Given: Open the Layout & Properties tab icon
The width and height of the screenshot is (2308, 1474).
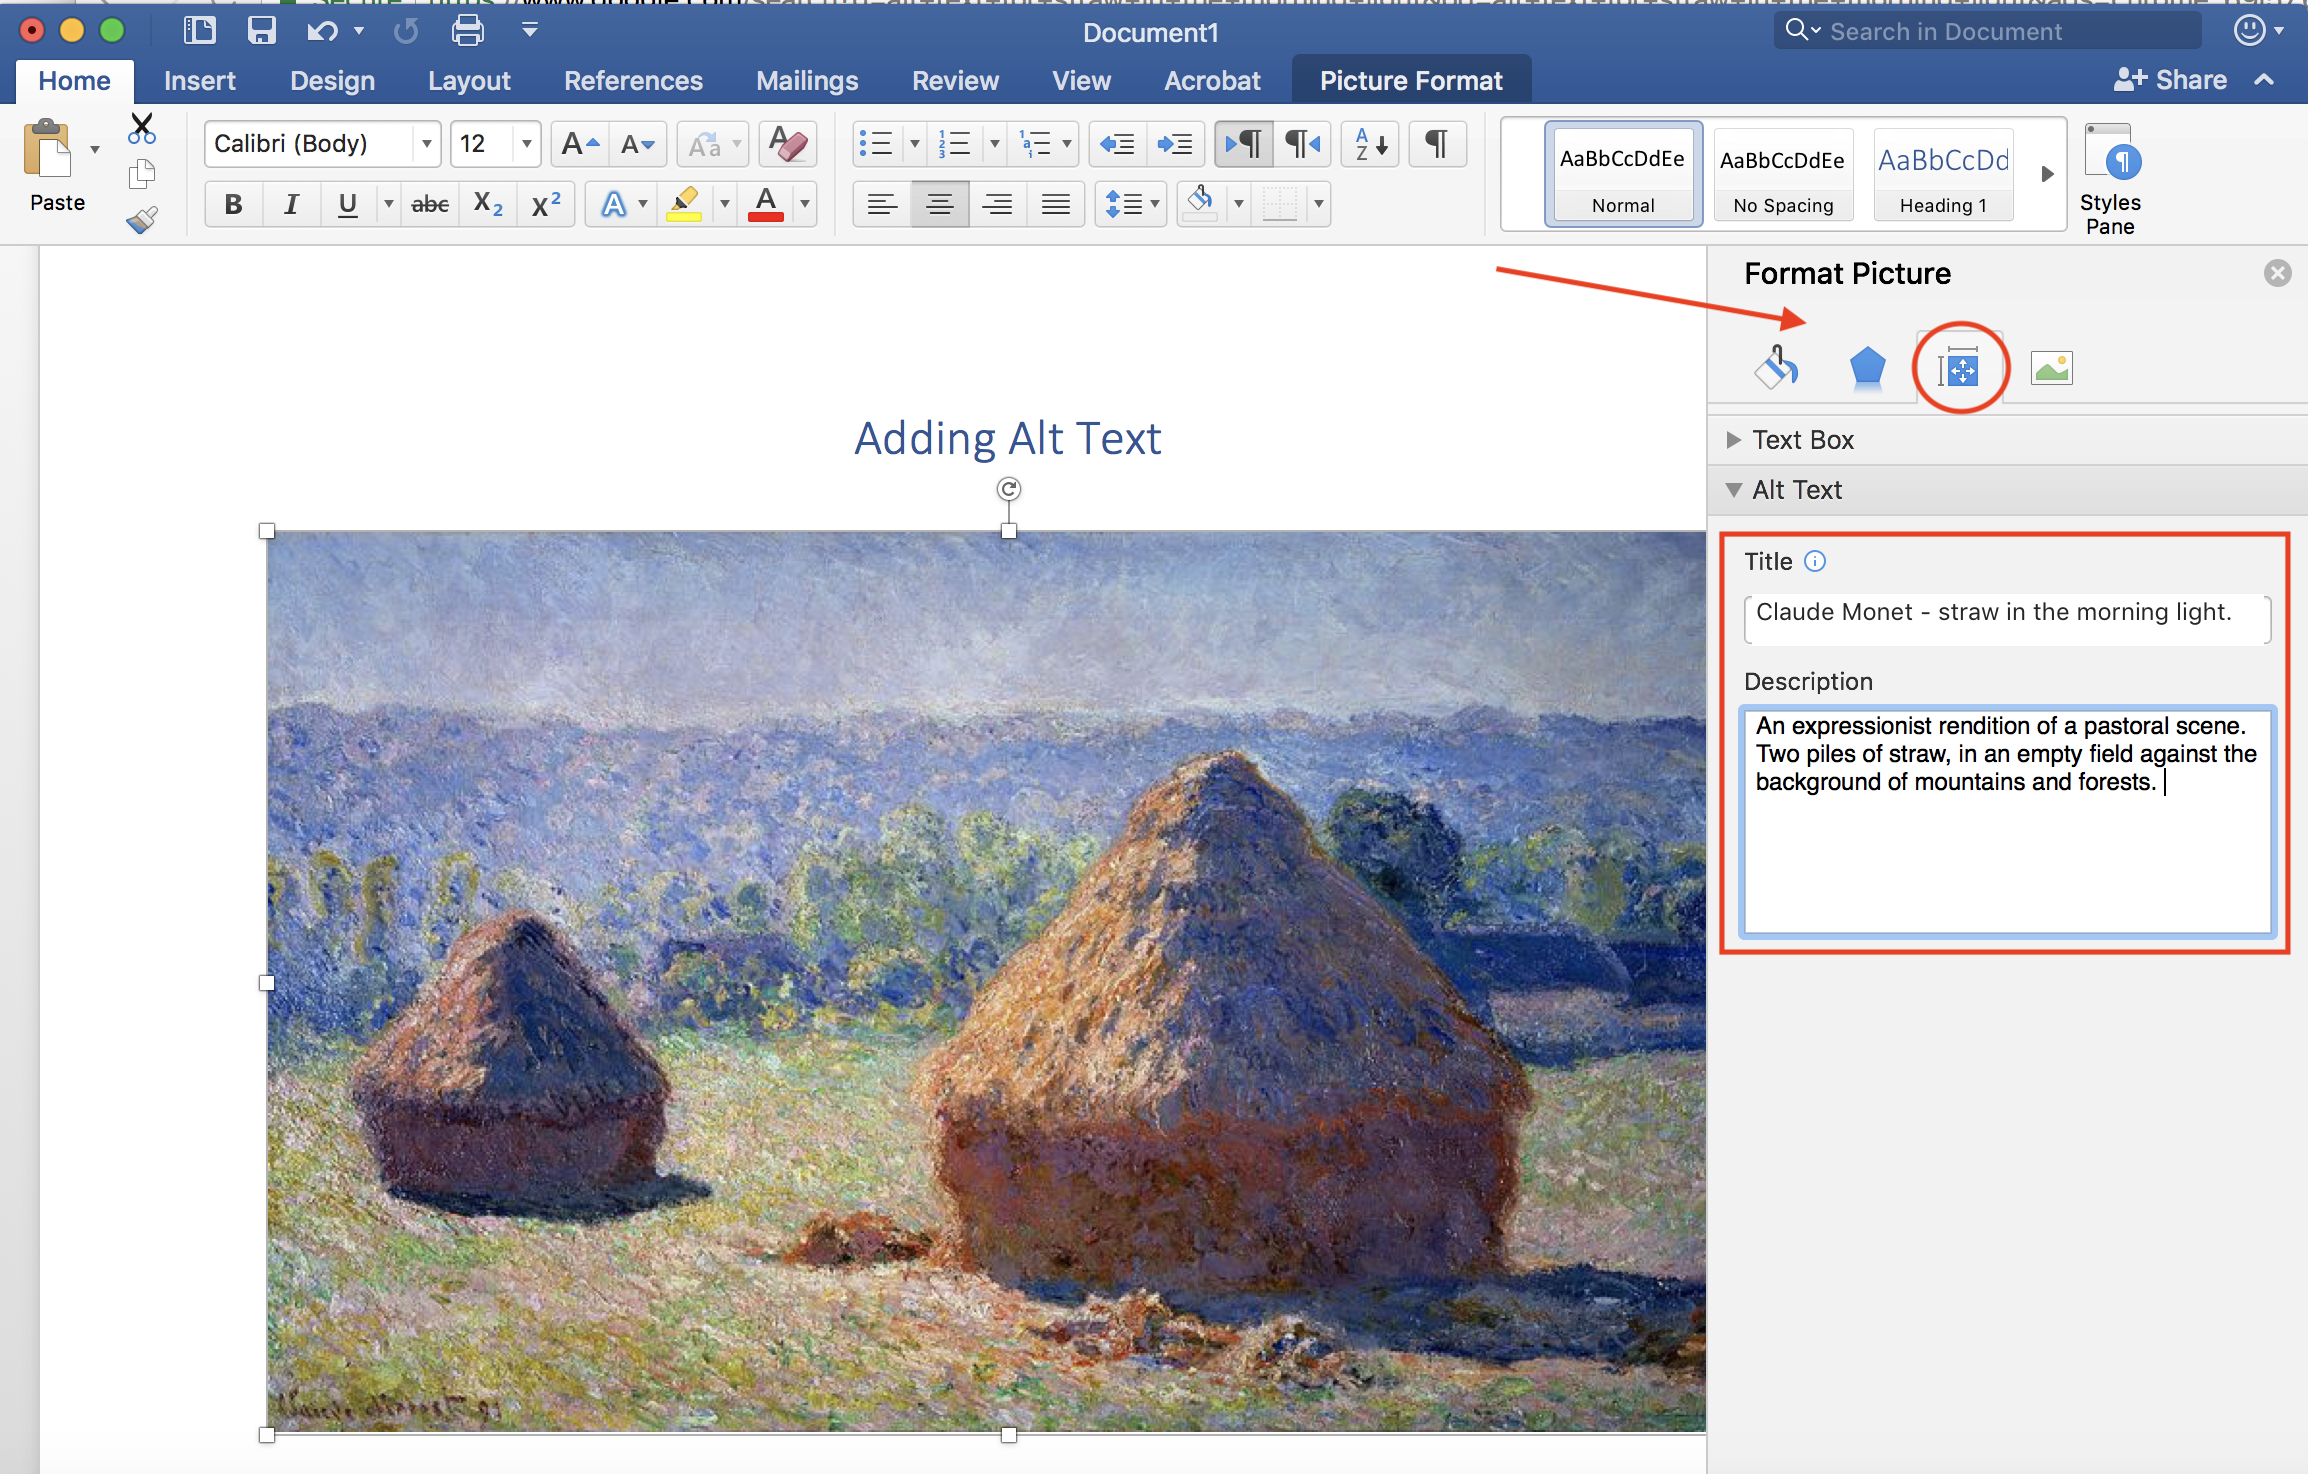Looking at the screenshot, I should click(x=1959, y=368).
